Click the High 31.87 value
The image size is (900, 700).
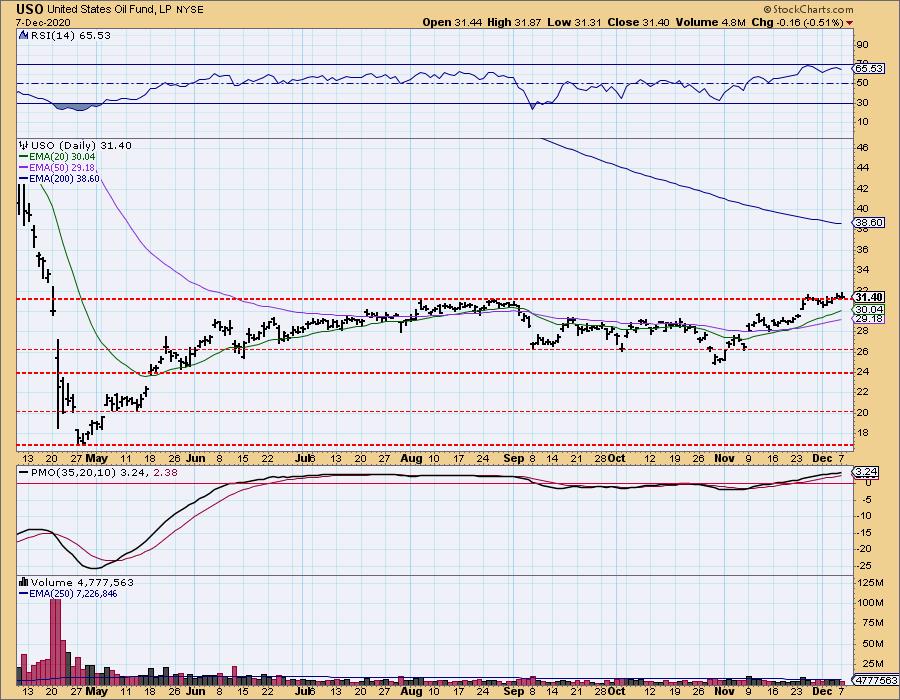click(x=514, y=22)
